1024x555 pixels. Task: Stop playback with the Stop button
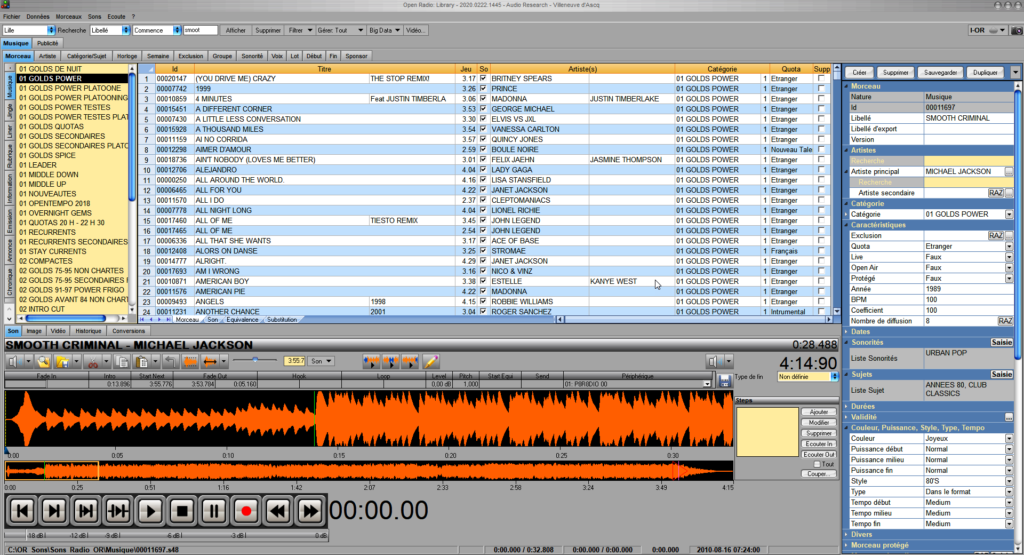182,511
